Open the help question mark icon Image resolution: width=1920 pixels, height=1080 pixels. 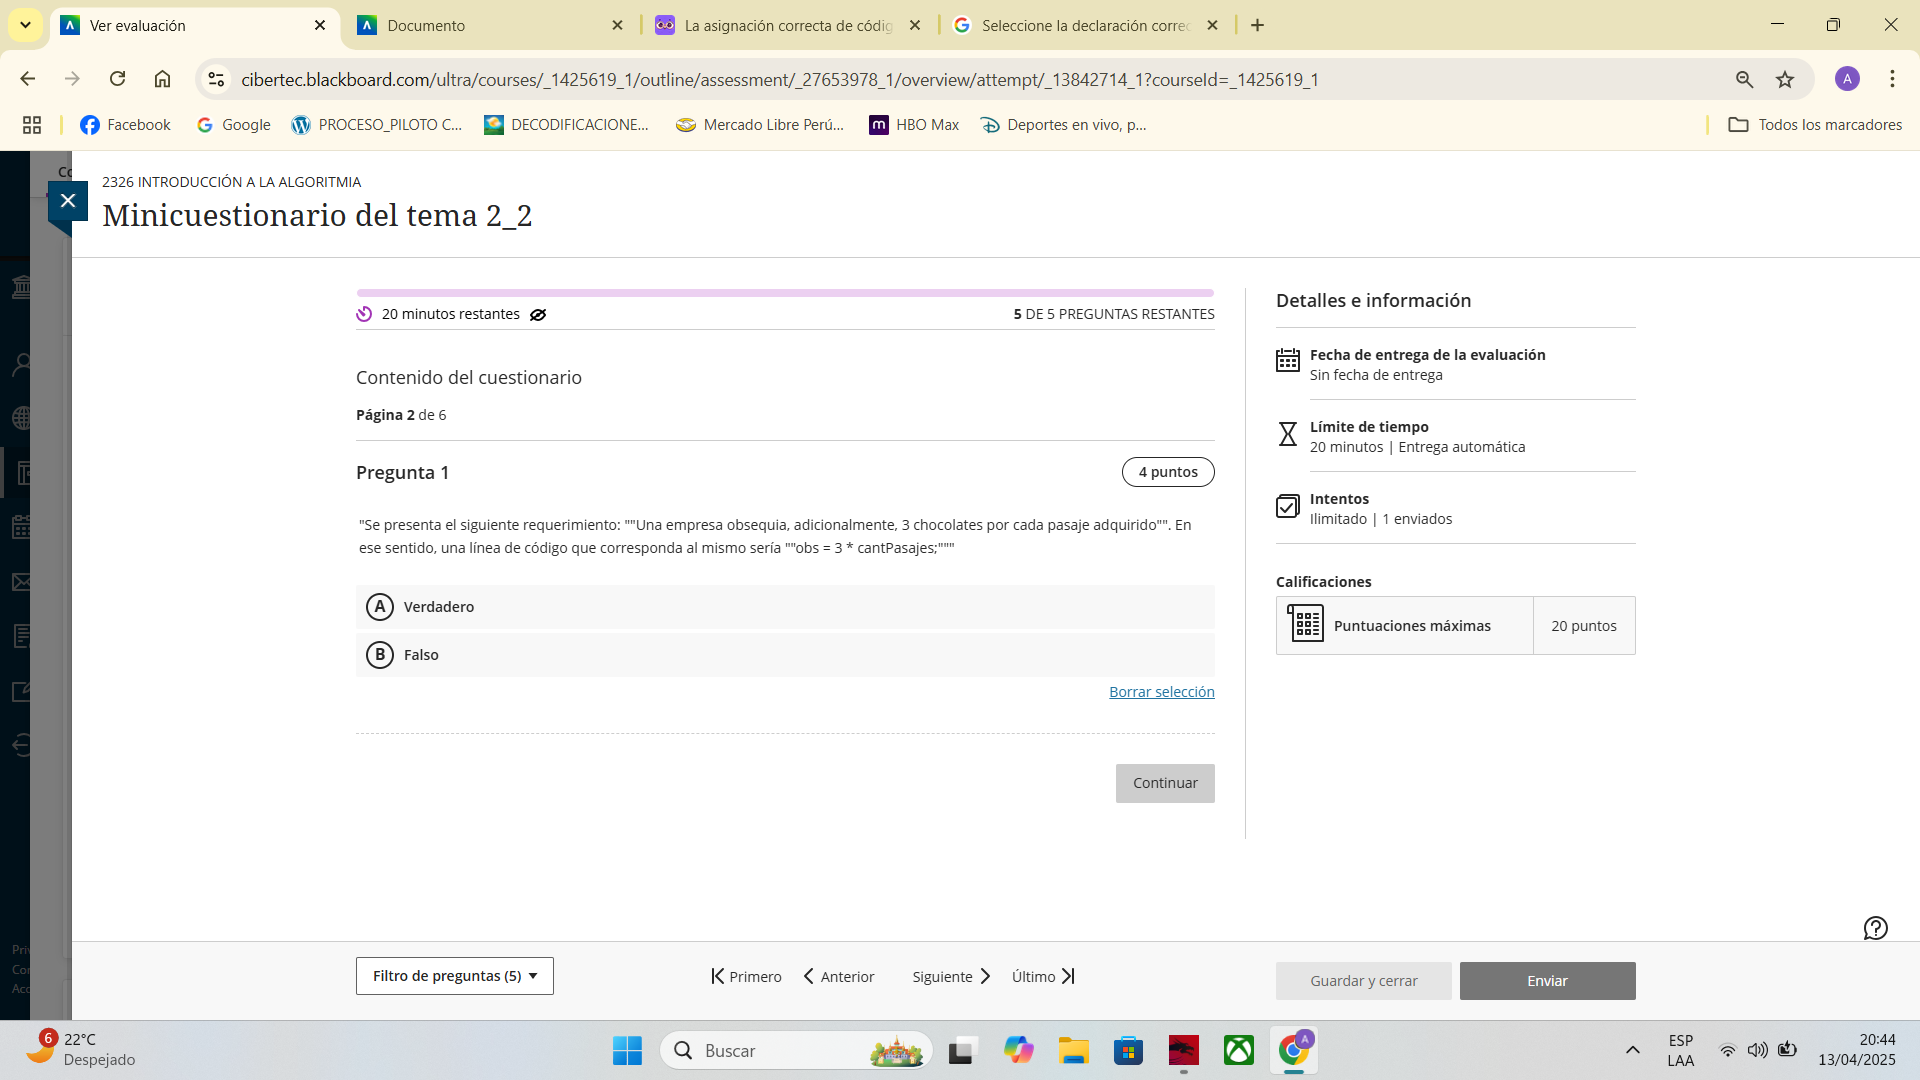point(1875,928)
